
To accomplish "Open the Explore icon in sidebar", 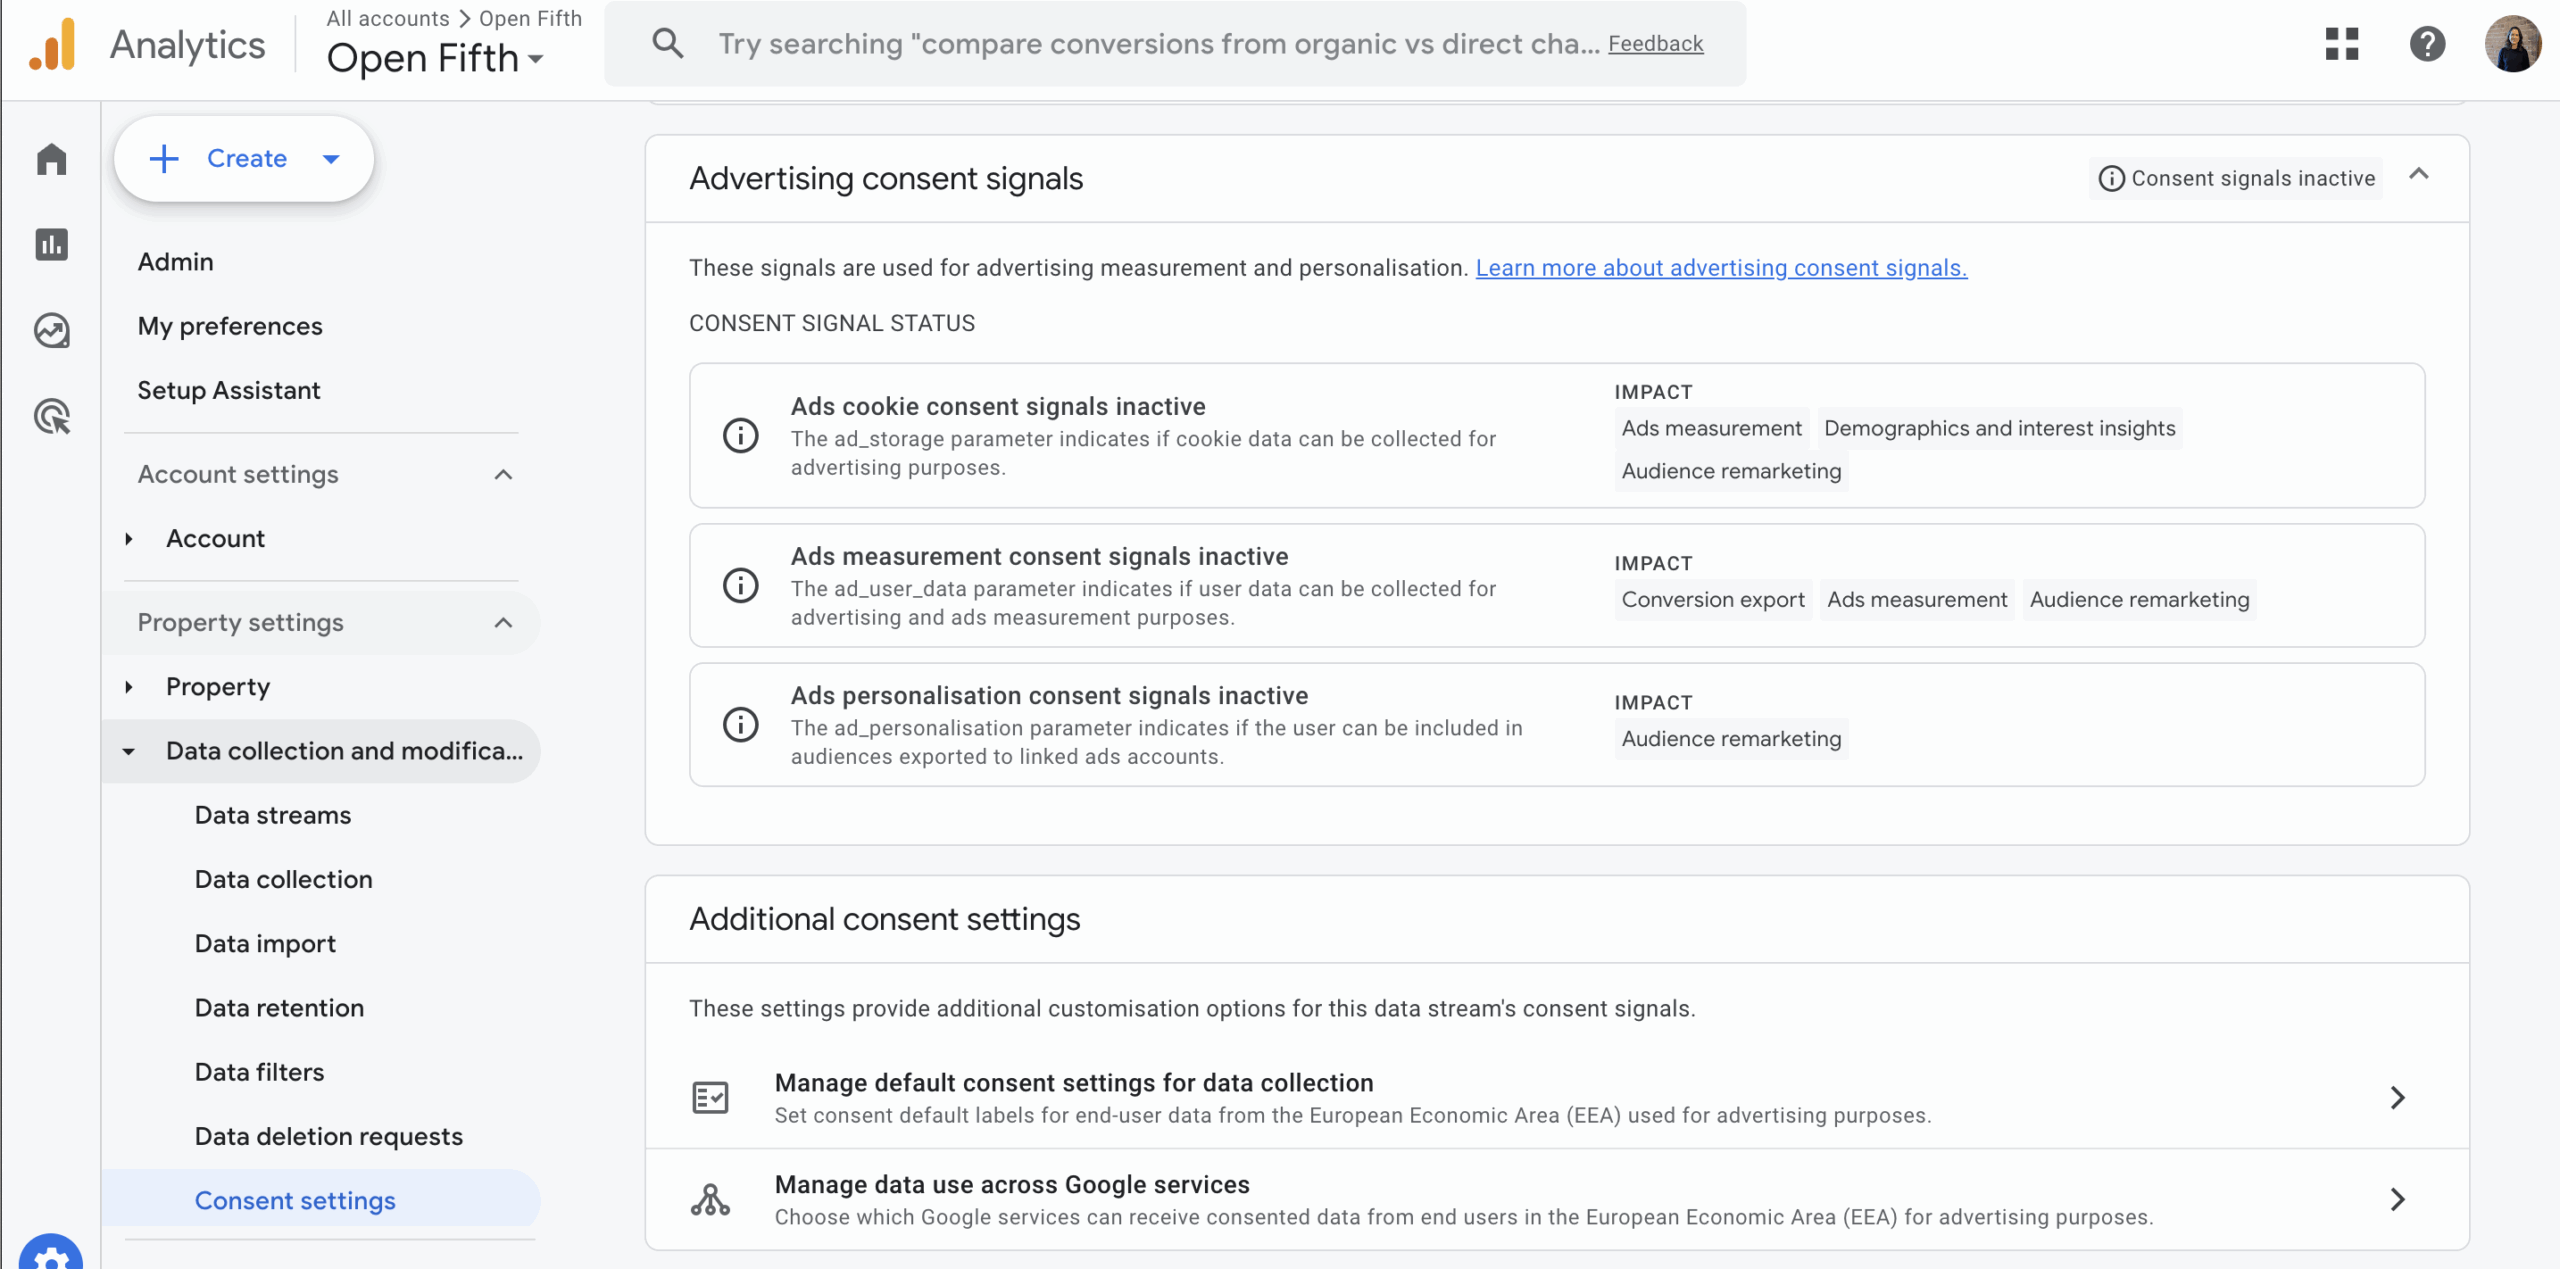I will pyautogui.click(x=51, y=330).
